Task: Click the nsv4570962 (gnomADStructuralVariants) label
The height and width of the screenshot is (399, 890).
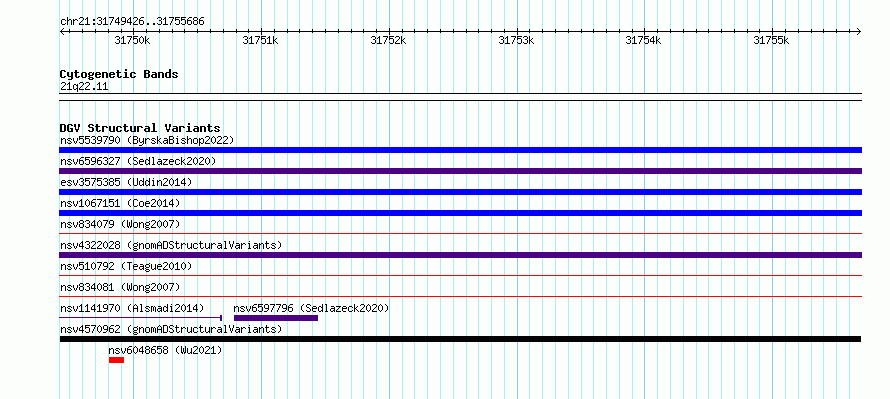Action: pos(171,329)
